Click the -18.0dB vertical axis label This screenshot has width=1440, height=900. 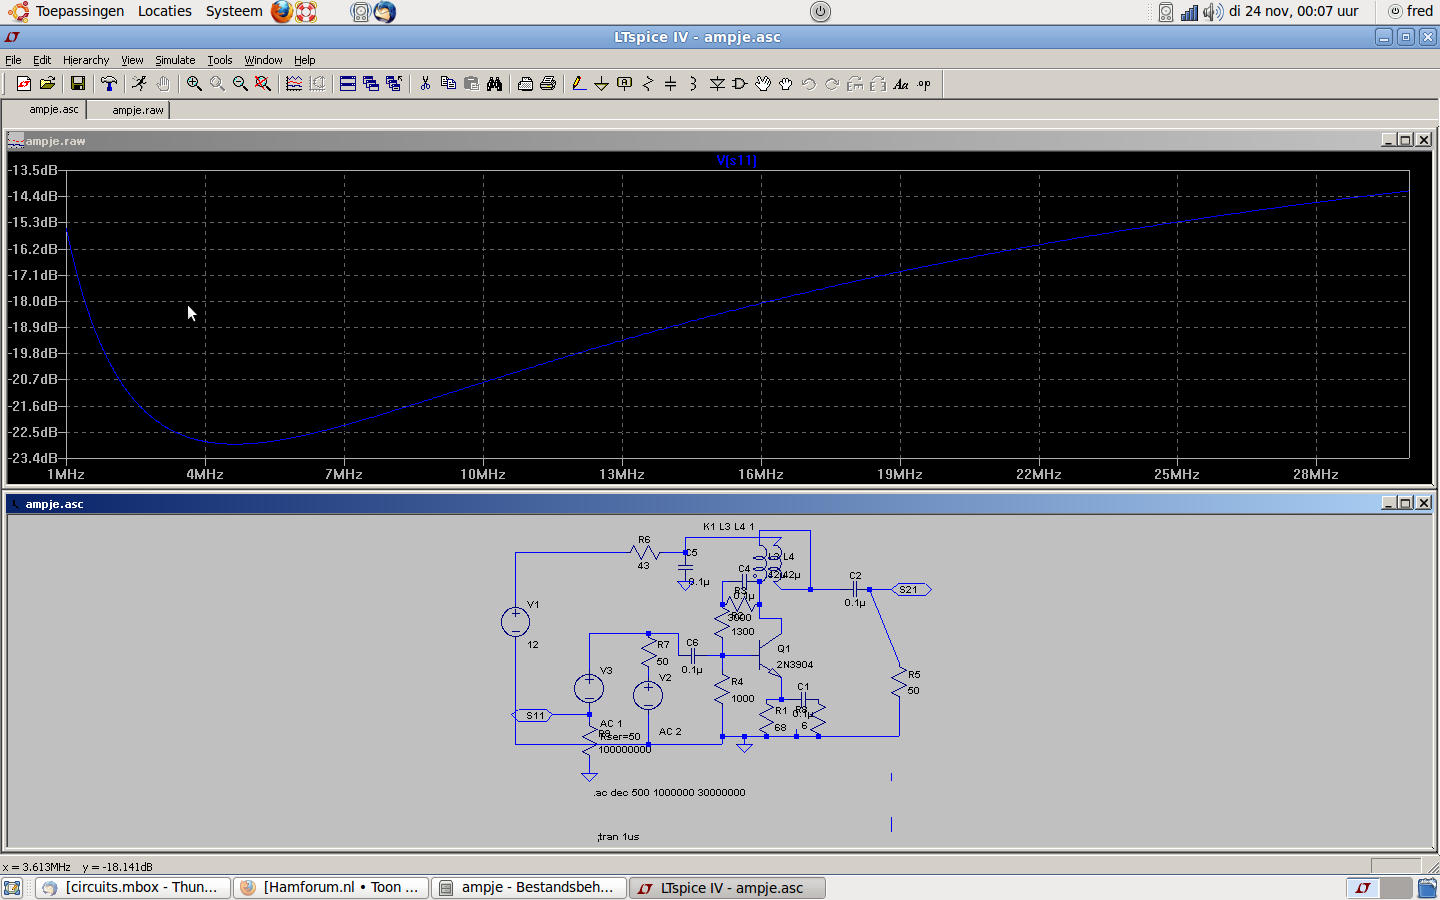pyautogui.click(x=33, y=301)
